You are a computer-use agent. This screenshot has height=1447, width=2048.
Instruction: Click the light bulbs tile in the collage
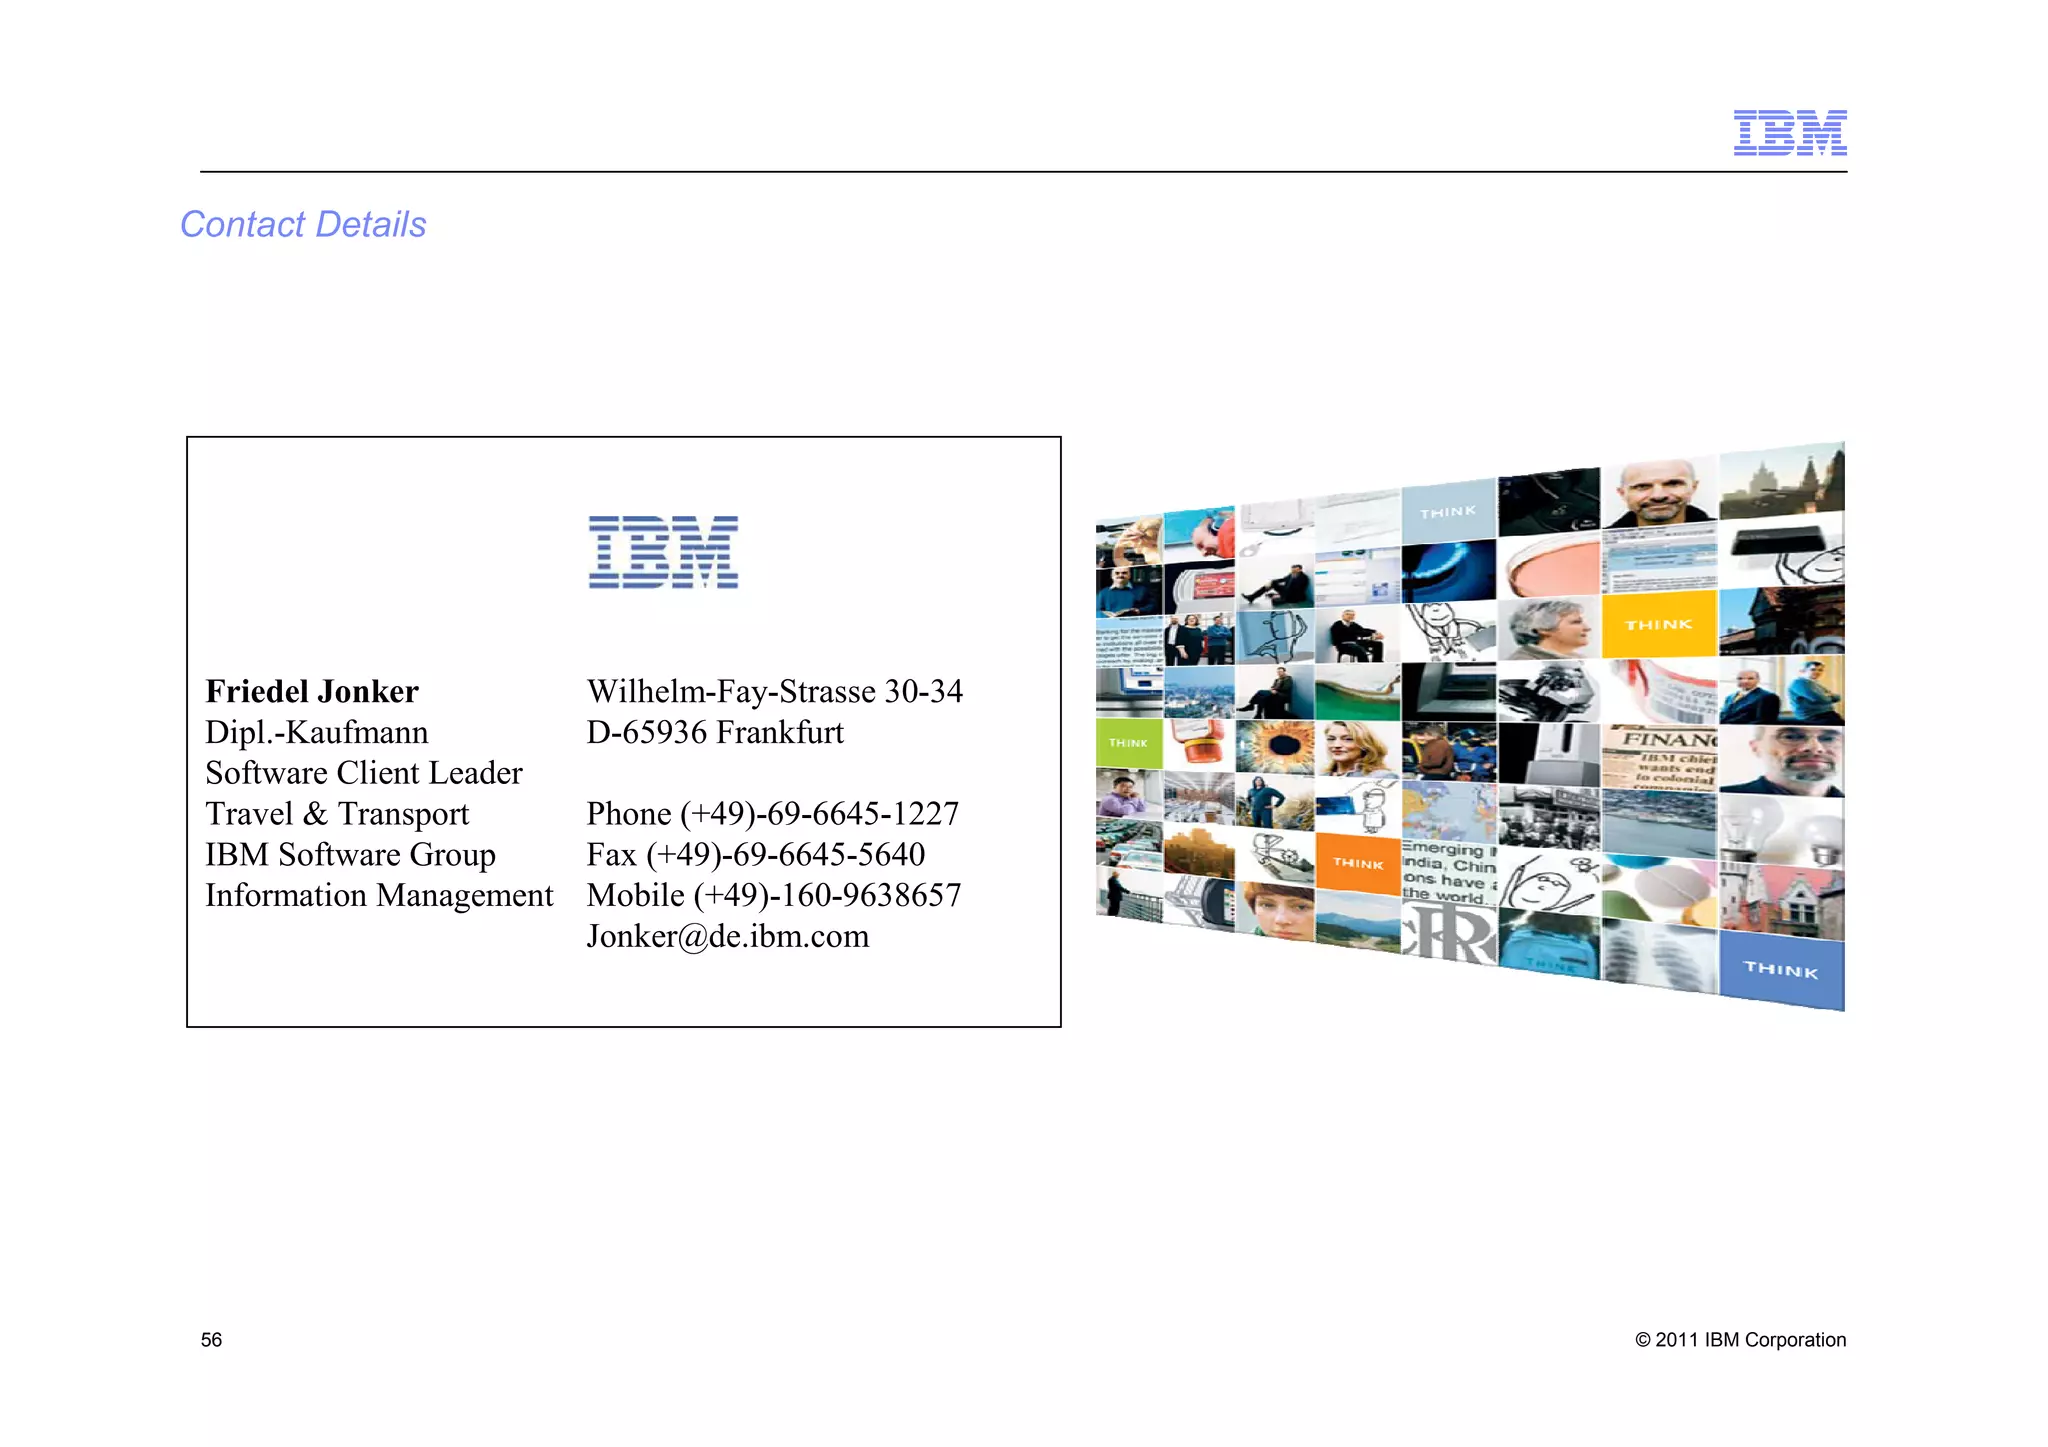[x=1782, y=830]
